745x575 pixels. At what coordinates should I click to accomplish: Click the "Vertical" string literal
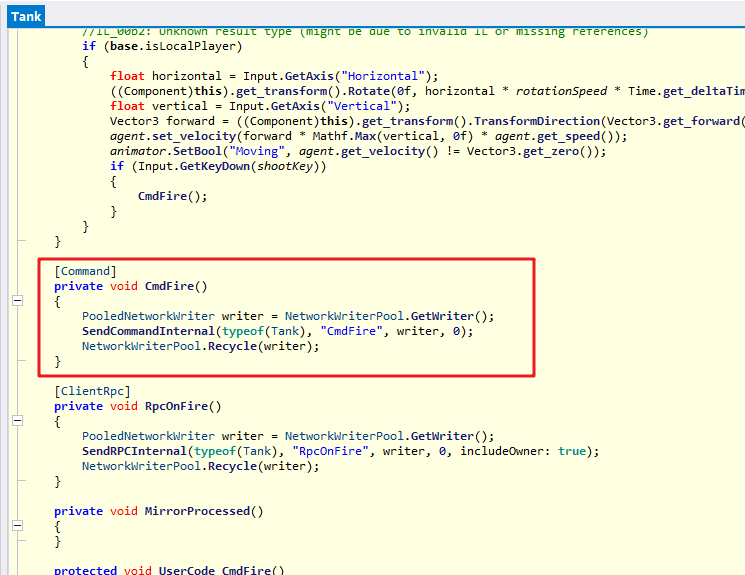click(362, 106)
